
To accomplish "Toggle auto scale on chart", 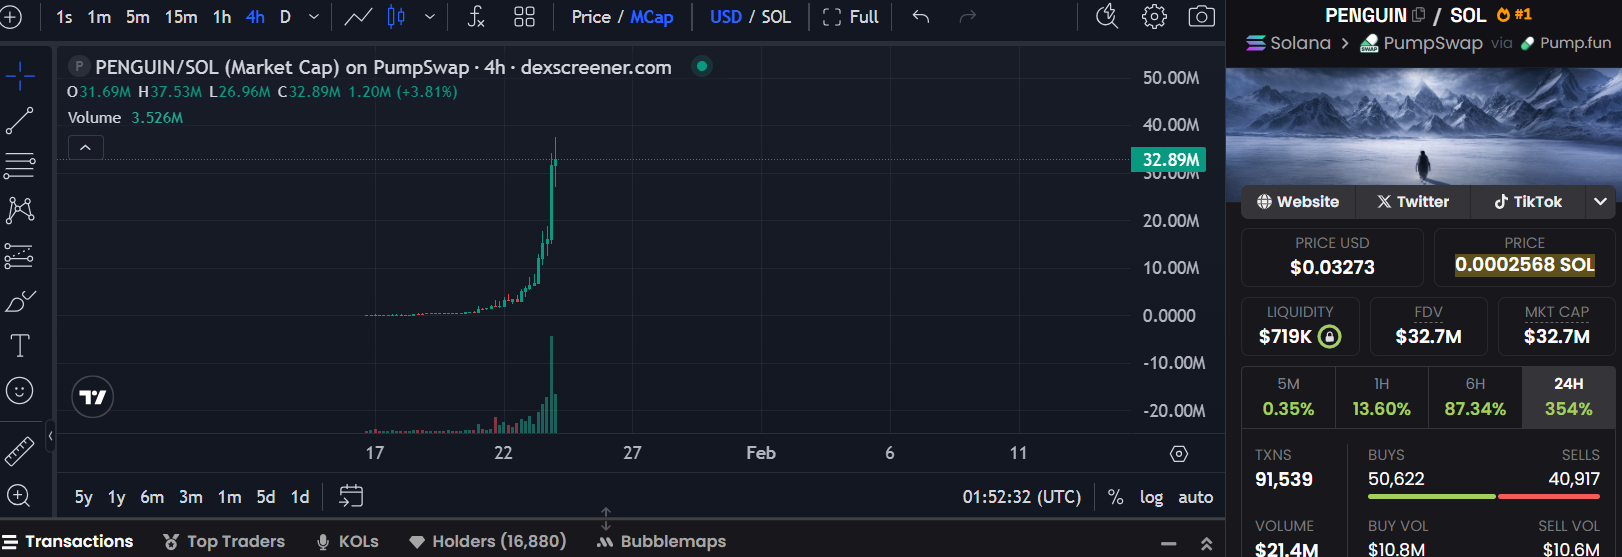I will coord(1195,497).
